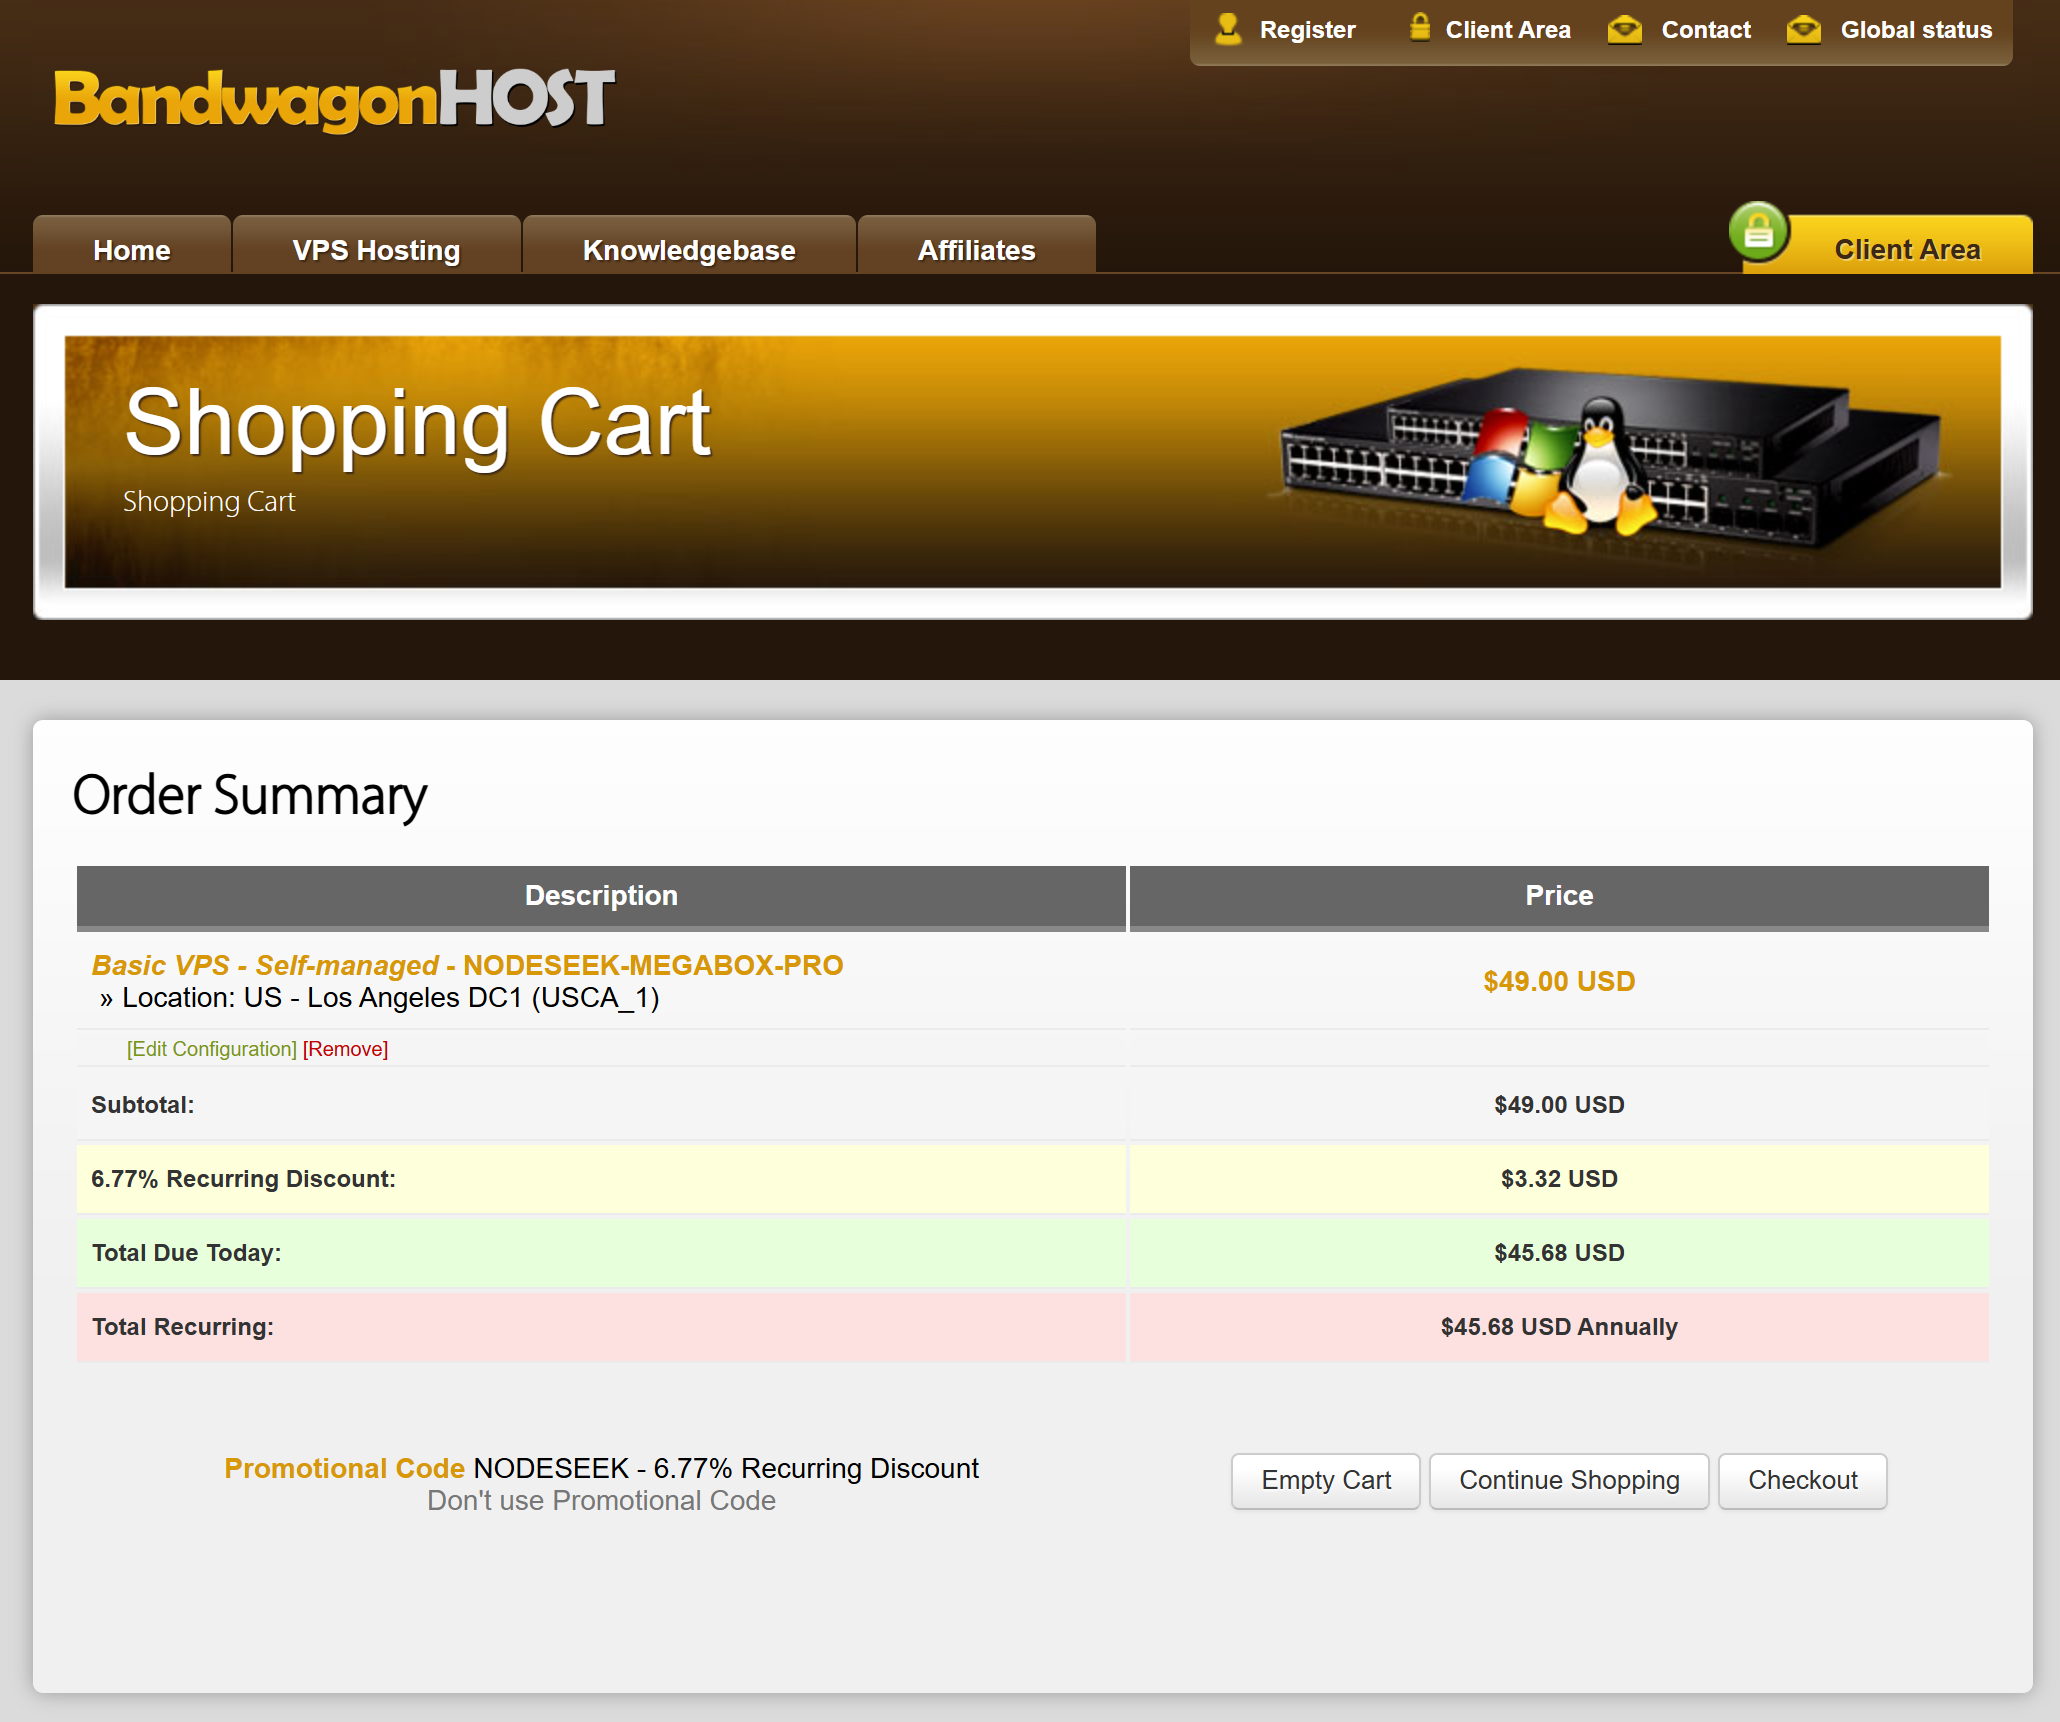Go to the Home tab

click(x=132, y=246)
